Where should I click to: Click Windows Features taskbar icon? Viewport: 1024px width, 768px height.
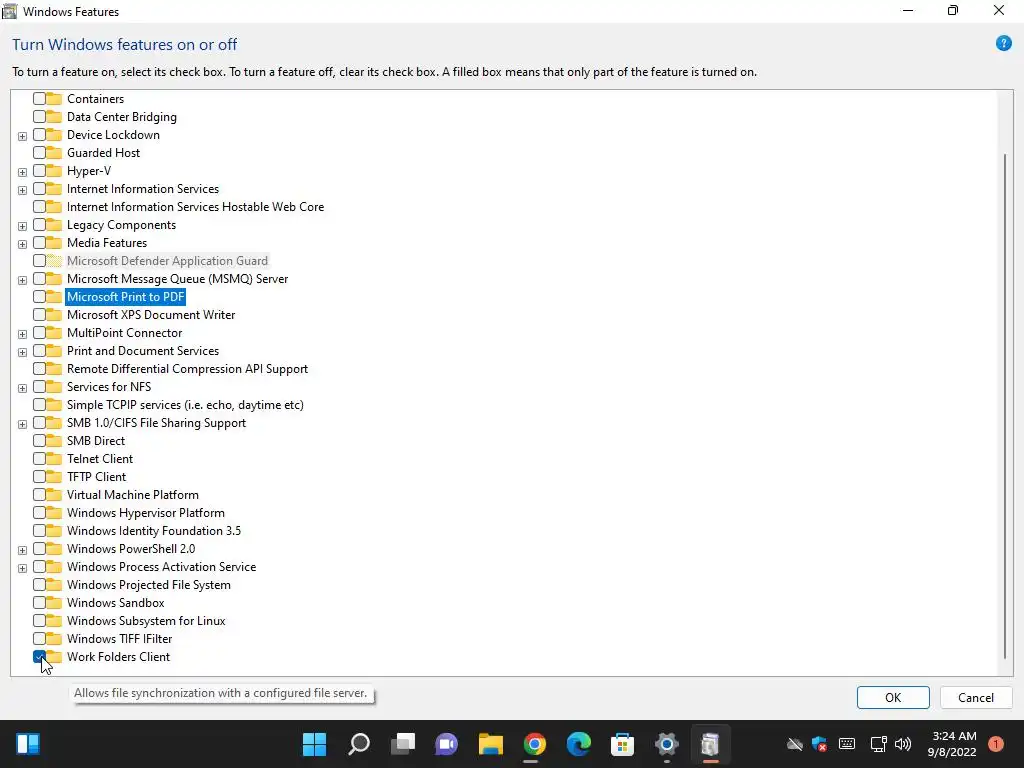(x=710, y=744)
